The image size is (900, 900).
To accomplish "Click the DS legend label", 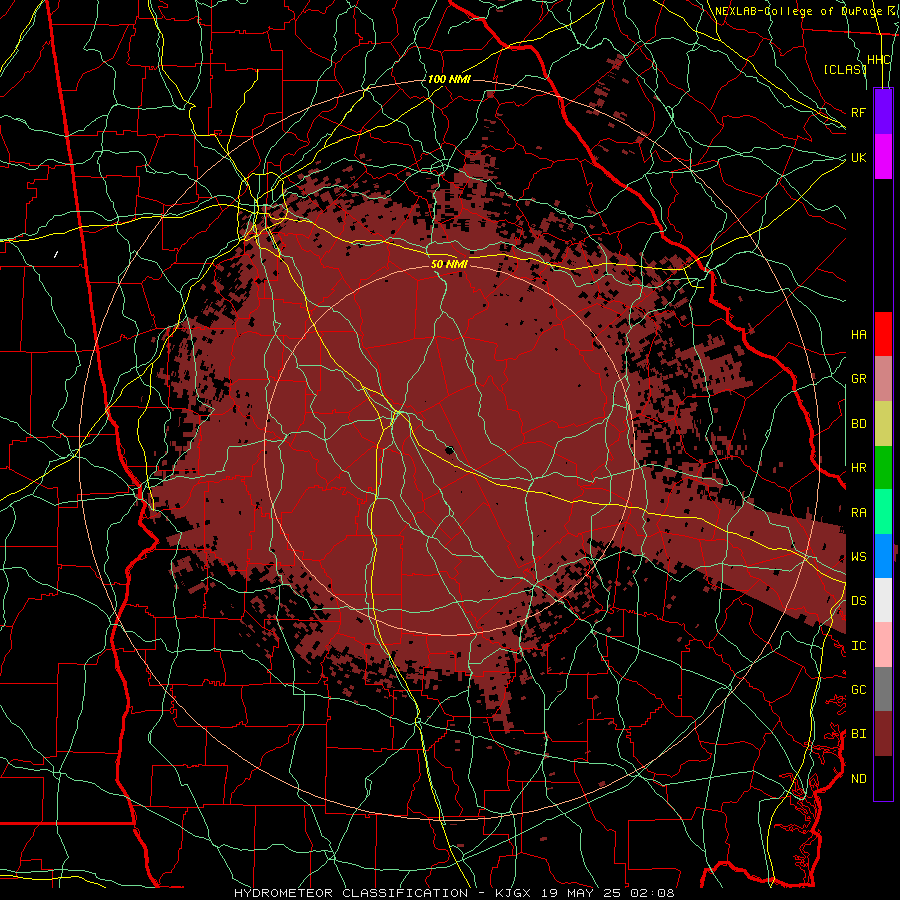I will pyautogui.click(x=858, y=600).
